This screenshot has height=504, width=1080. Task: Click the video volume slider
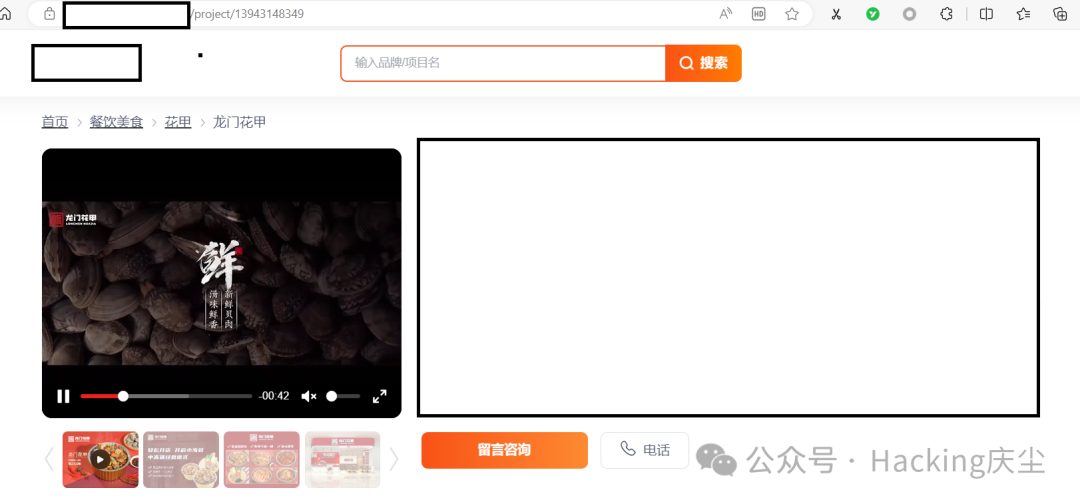[343, 396]
